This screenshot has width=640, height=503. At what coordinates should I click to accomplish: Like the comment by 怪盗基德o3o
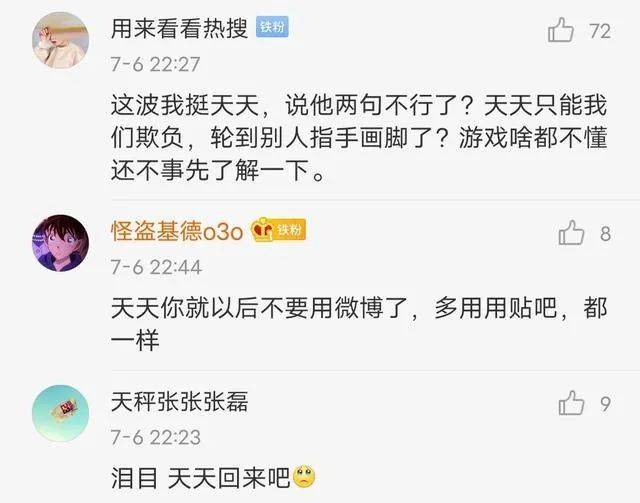(x=571, y=233)
